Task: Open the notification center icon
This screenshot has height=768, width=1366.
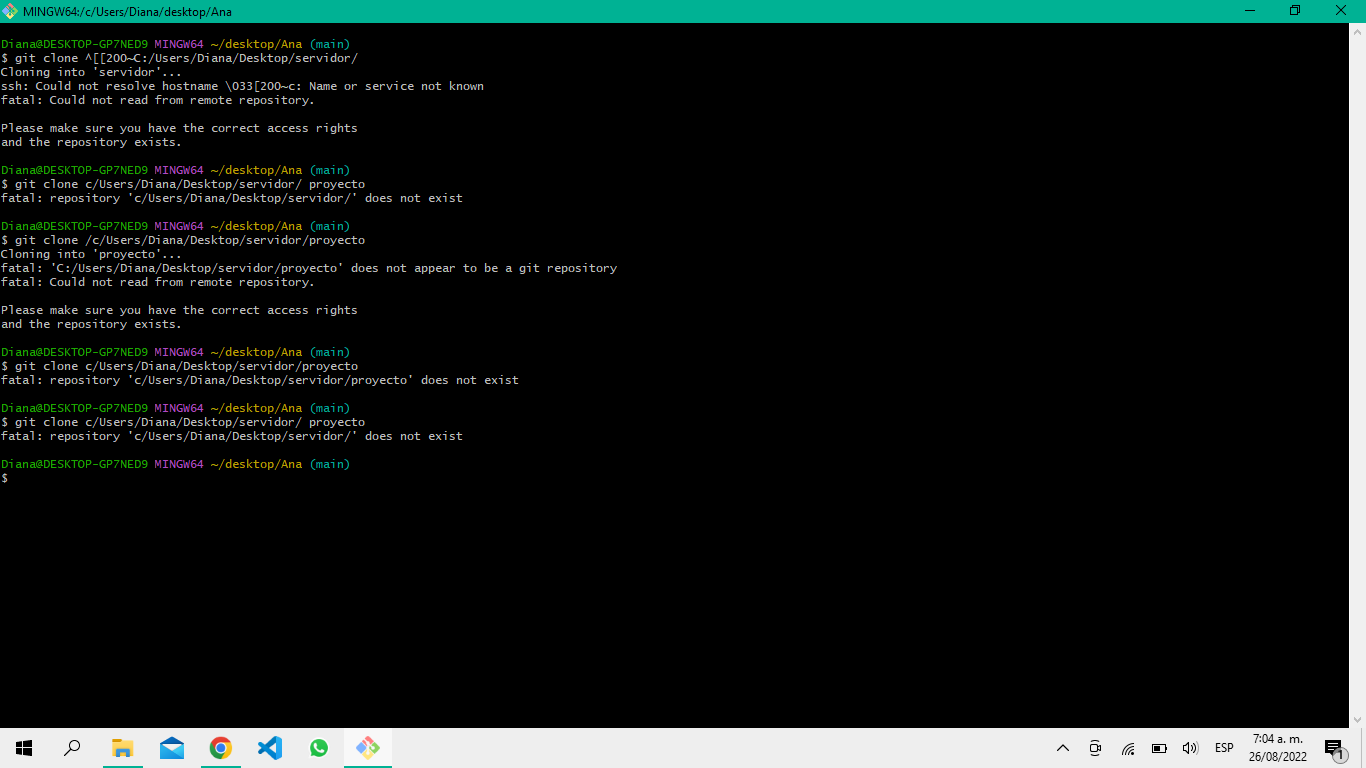Action: 1334,748
